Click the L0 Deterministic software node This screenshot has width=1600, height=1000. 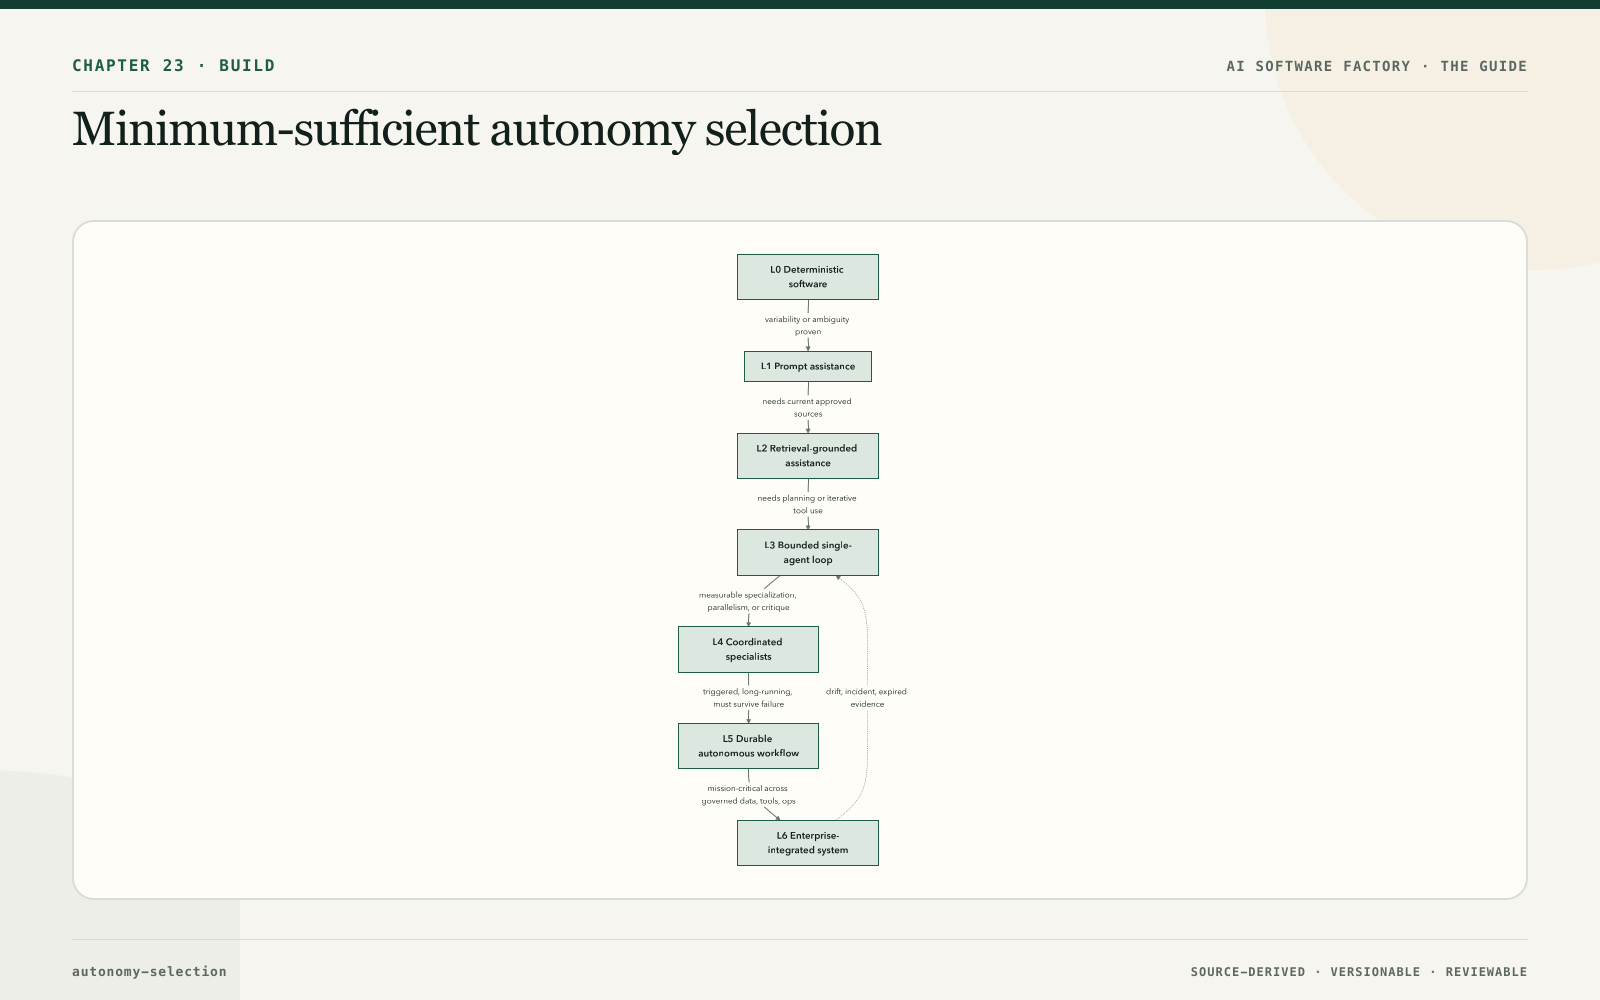pyautogui.click(x=808, y=277)
